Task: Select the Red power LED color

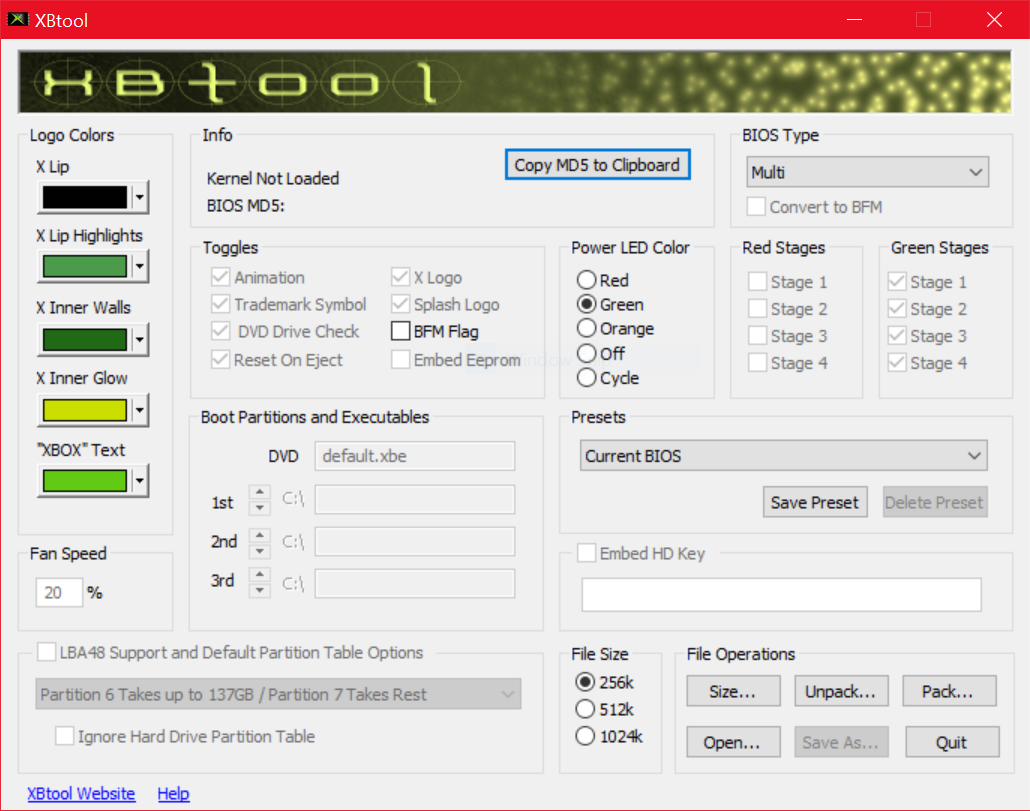Action: (587, 280)
